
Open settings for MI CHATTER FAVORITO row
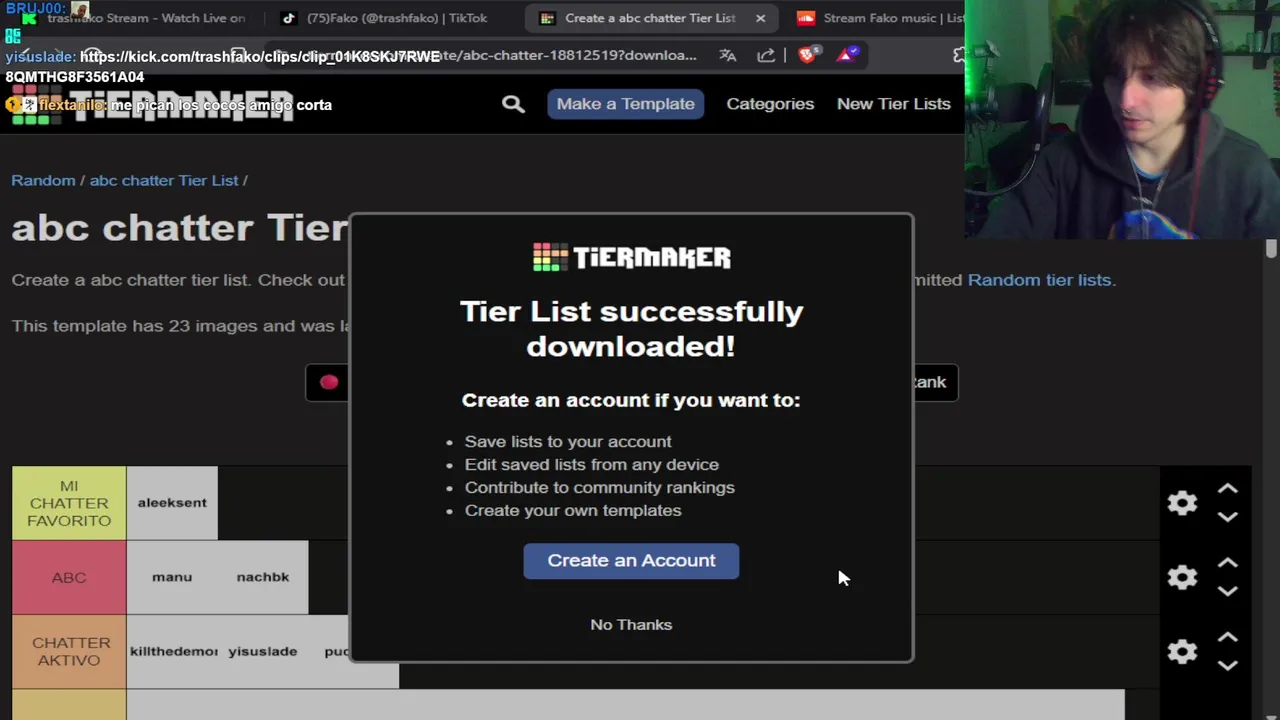[1182, 503]
